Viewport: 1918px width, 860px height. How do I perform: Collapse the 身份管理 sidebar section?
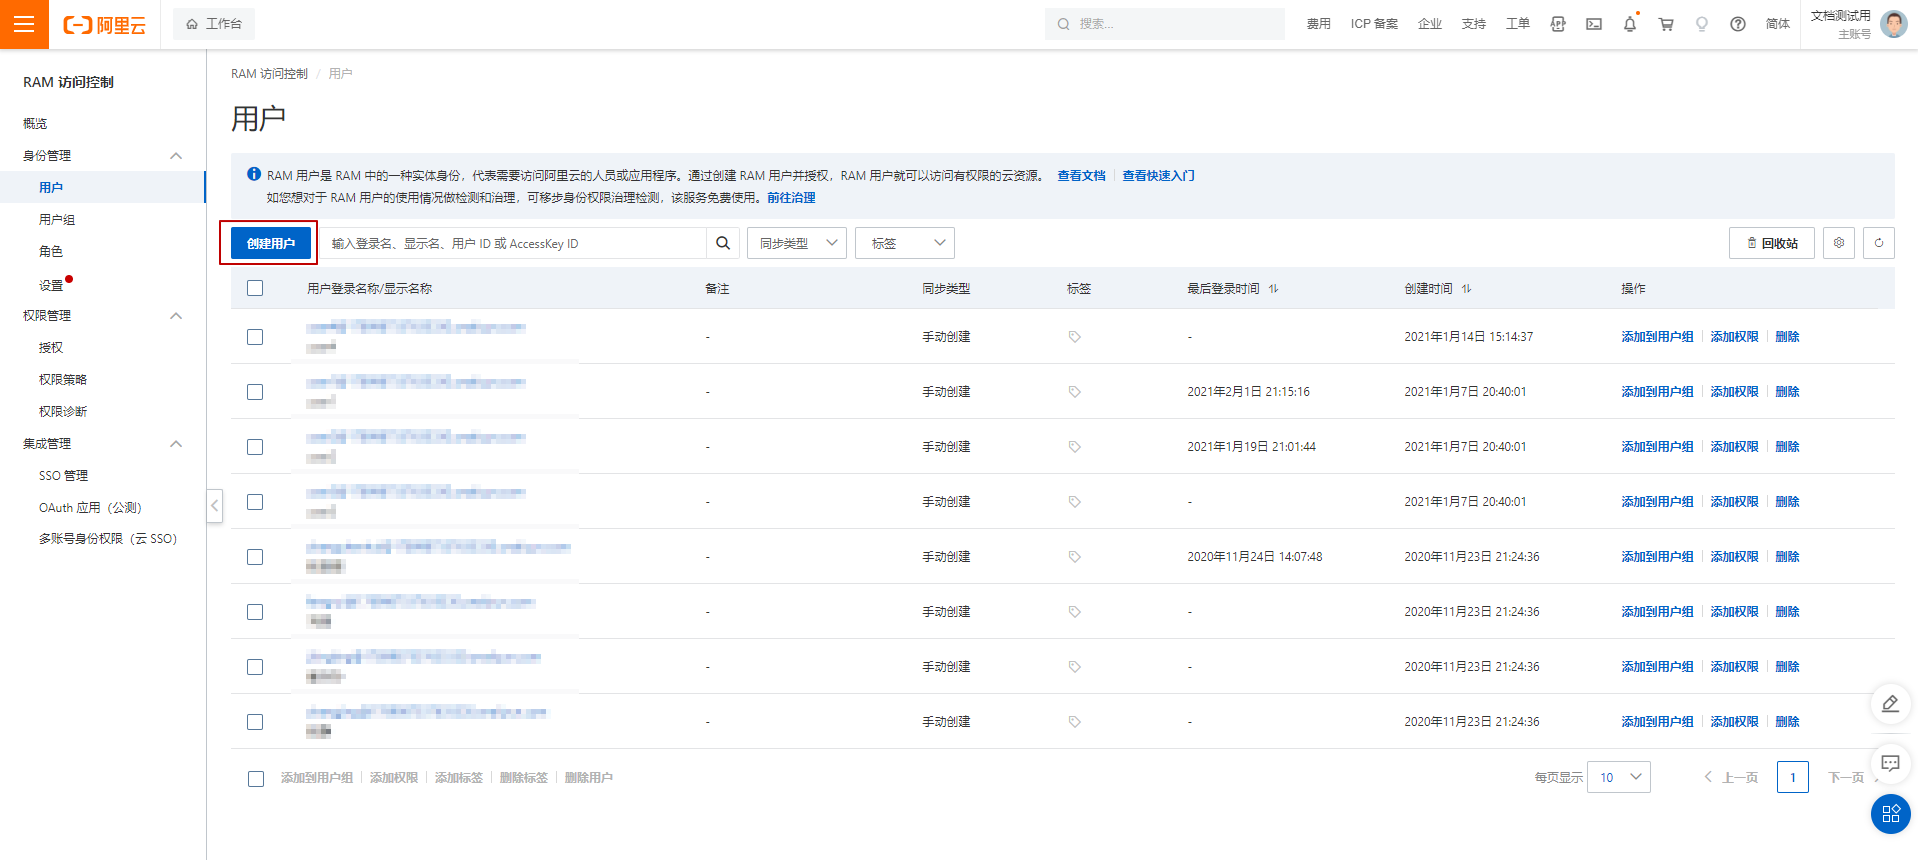(x=176, y=155)
